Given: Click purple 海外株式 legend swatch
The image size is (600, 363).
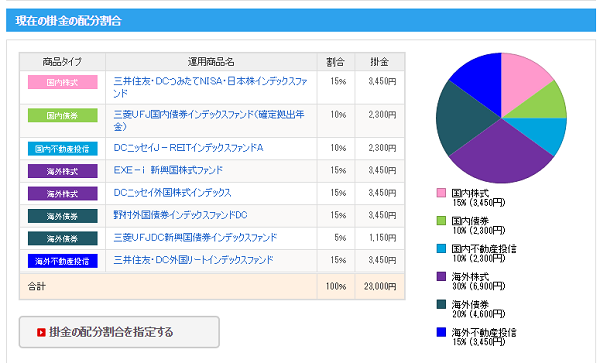Looking at the screenshot, I should [x=441, y=276].
